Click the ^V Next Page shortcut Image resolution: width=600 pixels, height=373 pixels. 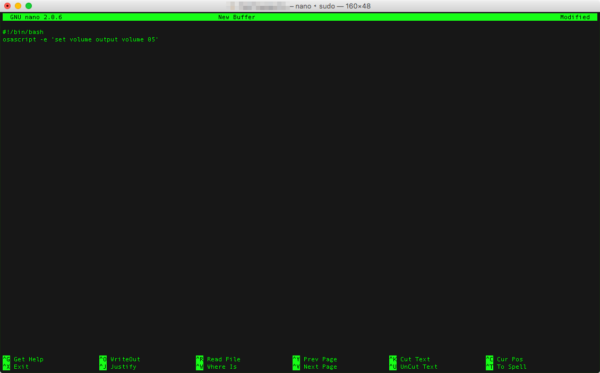click(315, 366)
